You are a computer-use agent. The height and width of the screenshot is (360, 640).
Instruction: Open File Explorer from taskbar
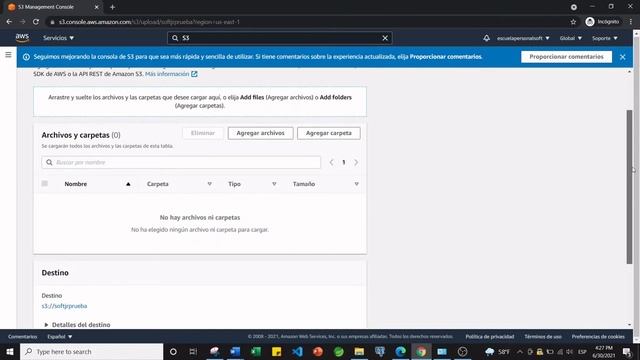(x=359, y=351)
